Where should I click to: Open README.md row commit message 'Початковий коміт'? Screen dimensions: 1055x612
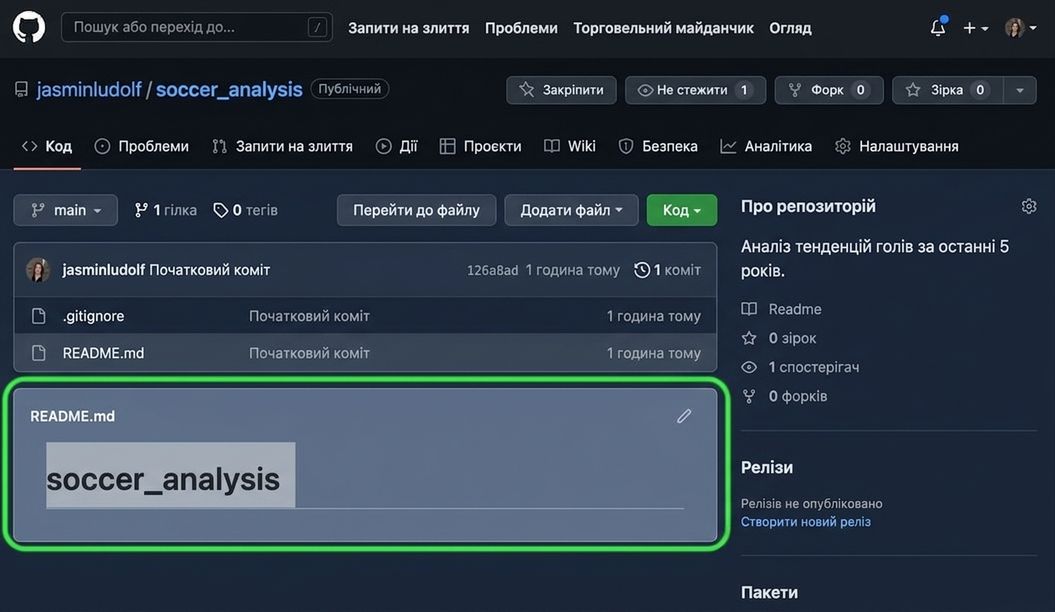pyautogui.click(x=310, y=353)
